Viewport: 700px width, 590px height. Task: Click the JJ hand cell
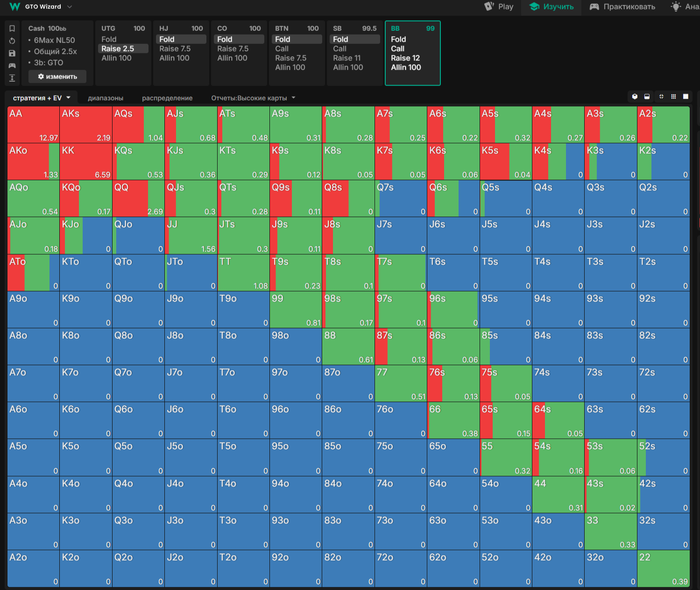[x=191, y=236]
